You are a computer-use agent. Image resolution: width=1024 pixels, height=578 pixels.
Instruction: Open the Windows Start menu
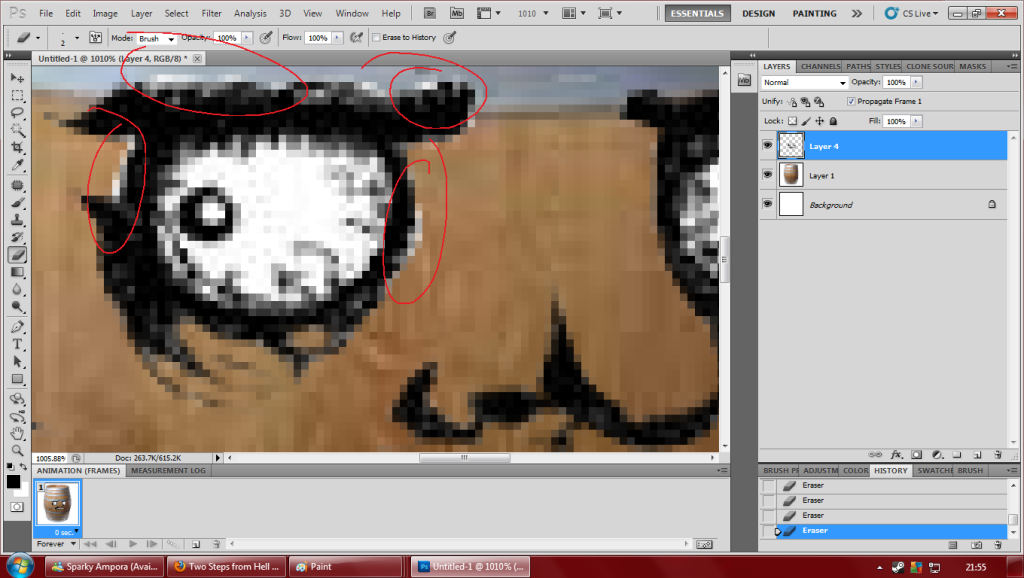click(x=20, y=565)
